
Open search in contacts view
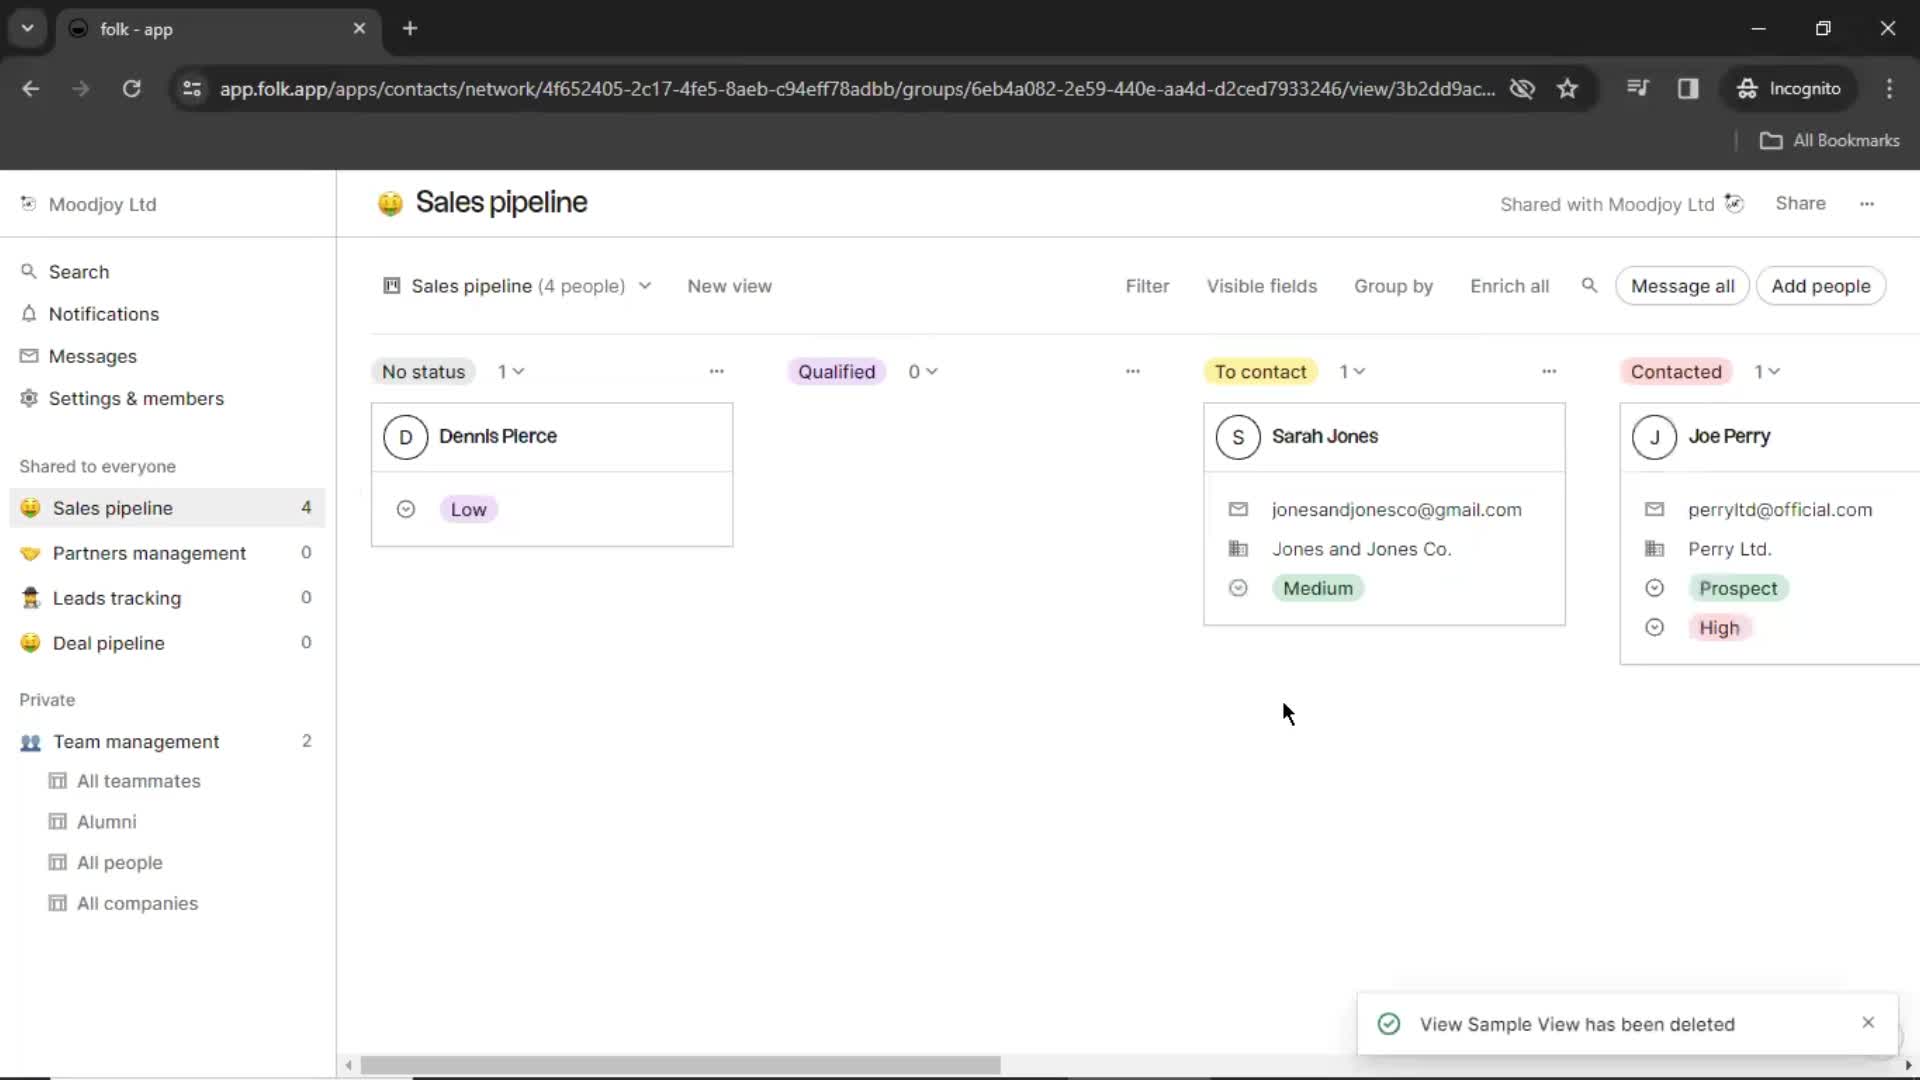(x=1589, y=286)
